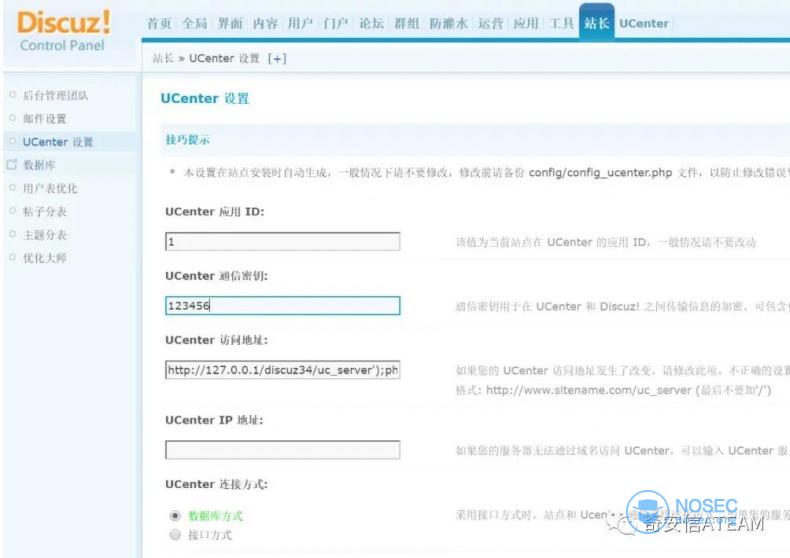Open the 界面 tab
This screenshot has width=790, height=558.
point(230,24)
